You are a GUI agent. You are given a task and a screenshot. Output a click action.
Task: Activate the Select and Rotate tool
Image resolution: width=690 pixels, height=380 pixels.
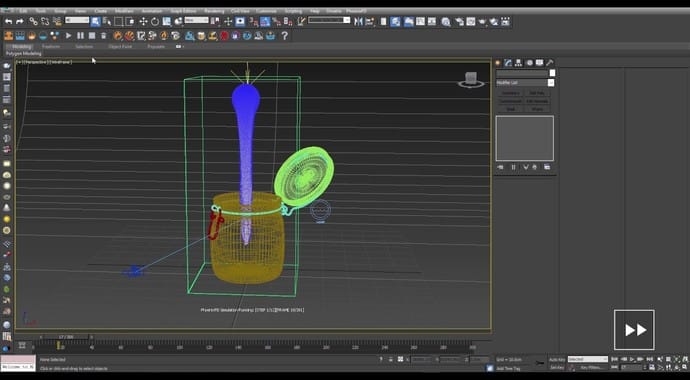tap(155, 21)
